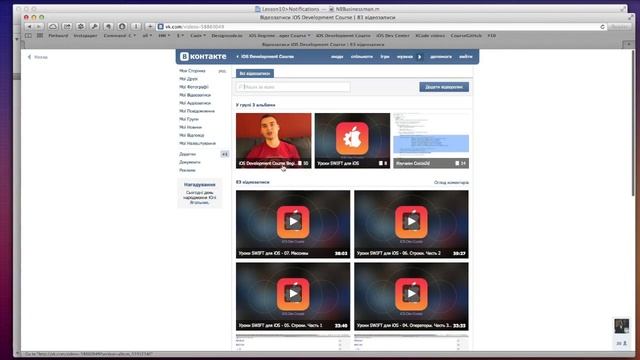Open 'Моя Сторінка' in left sidebar
Viewport: 640px width, 360px height.
point(192,71)
